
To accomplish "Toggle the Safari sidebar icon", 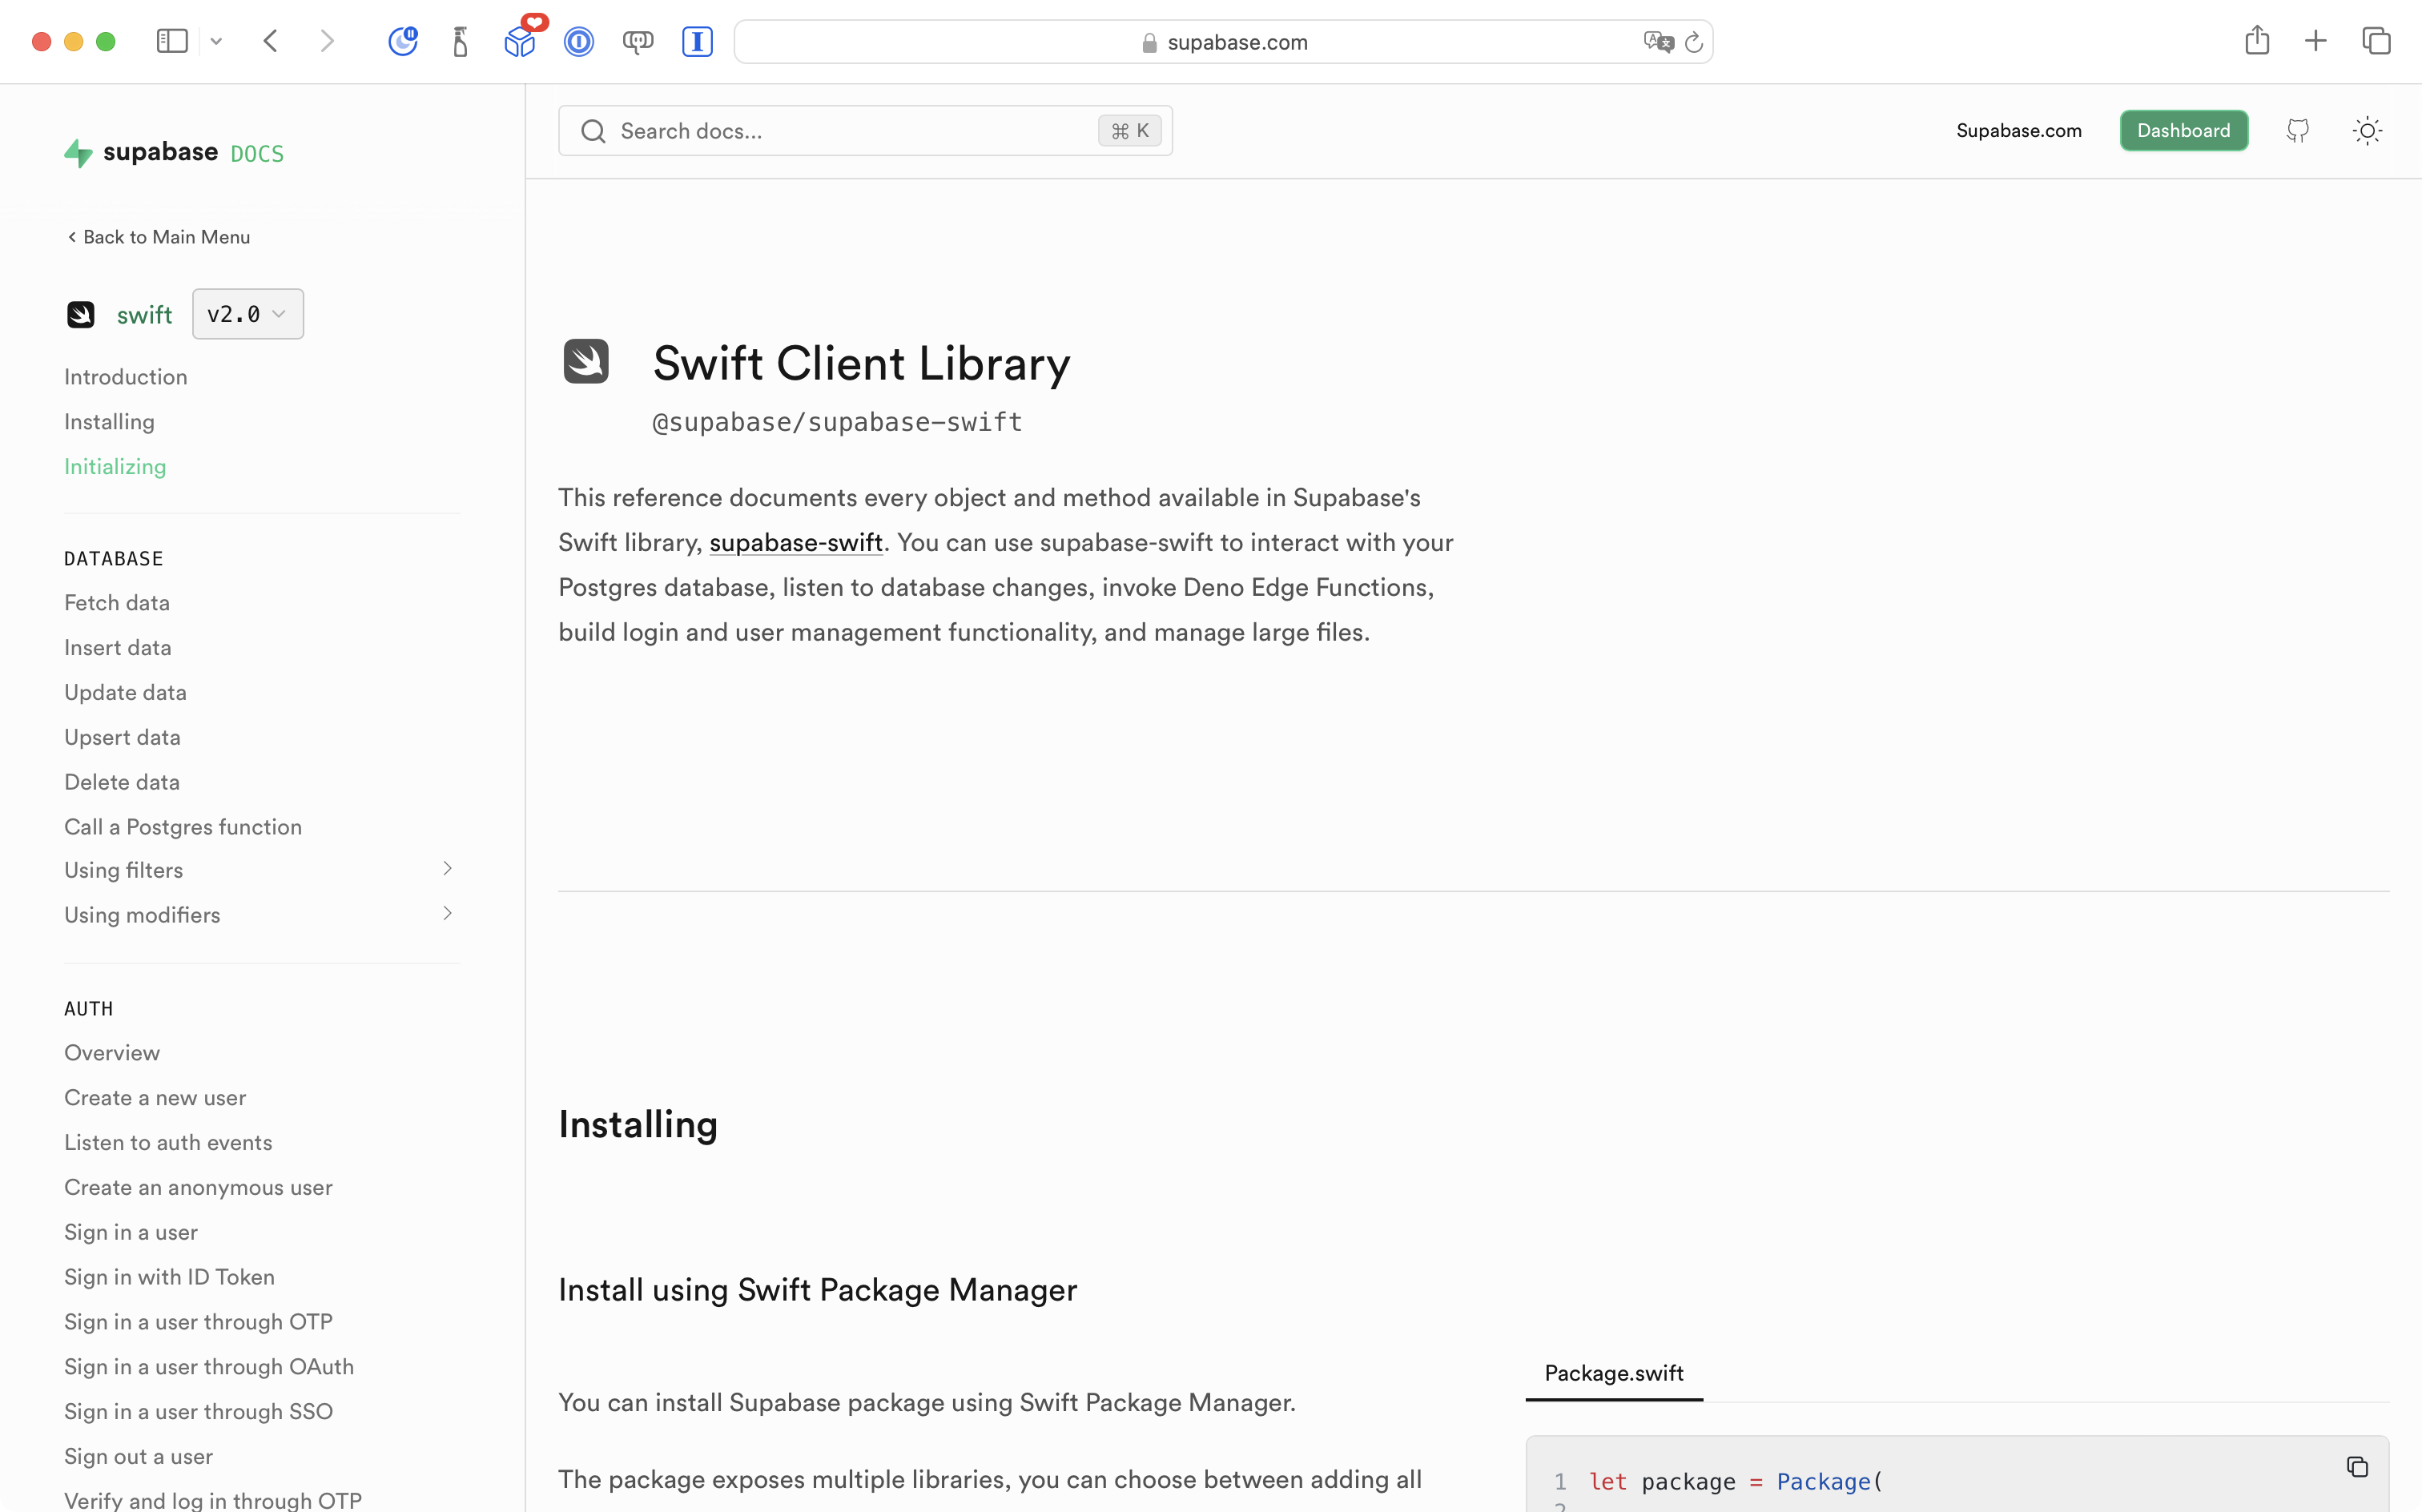I will click(172, 41).
